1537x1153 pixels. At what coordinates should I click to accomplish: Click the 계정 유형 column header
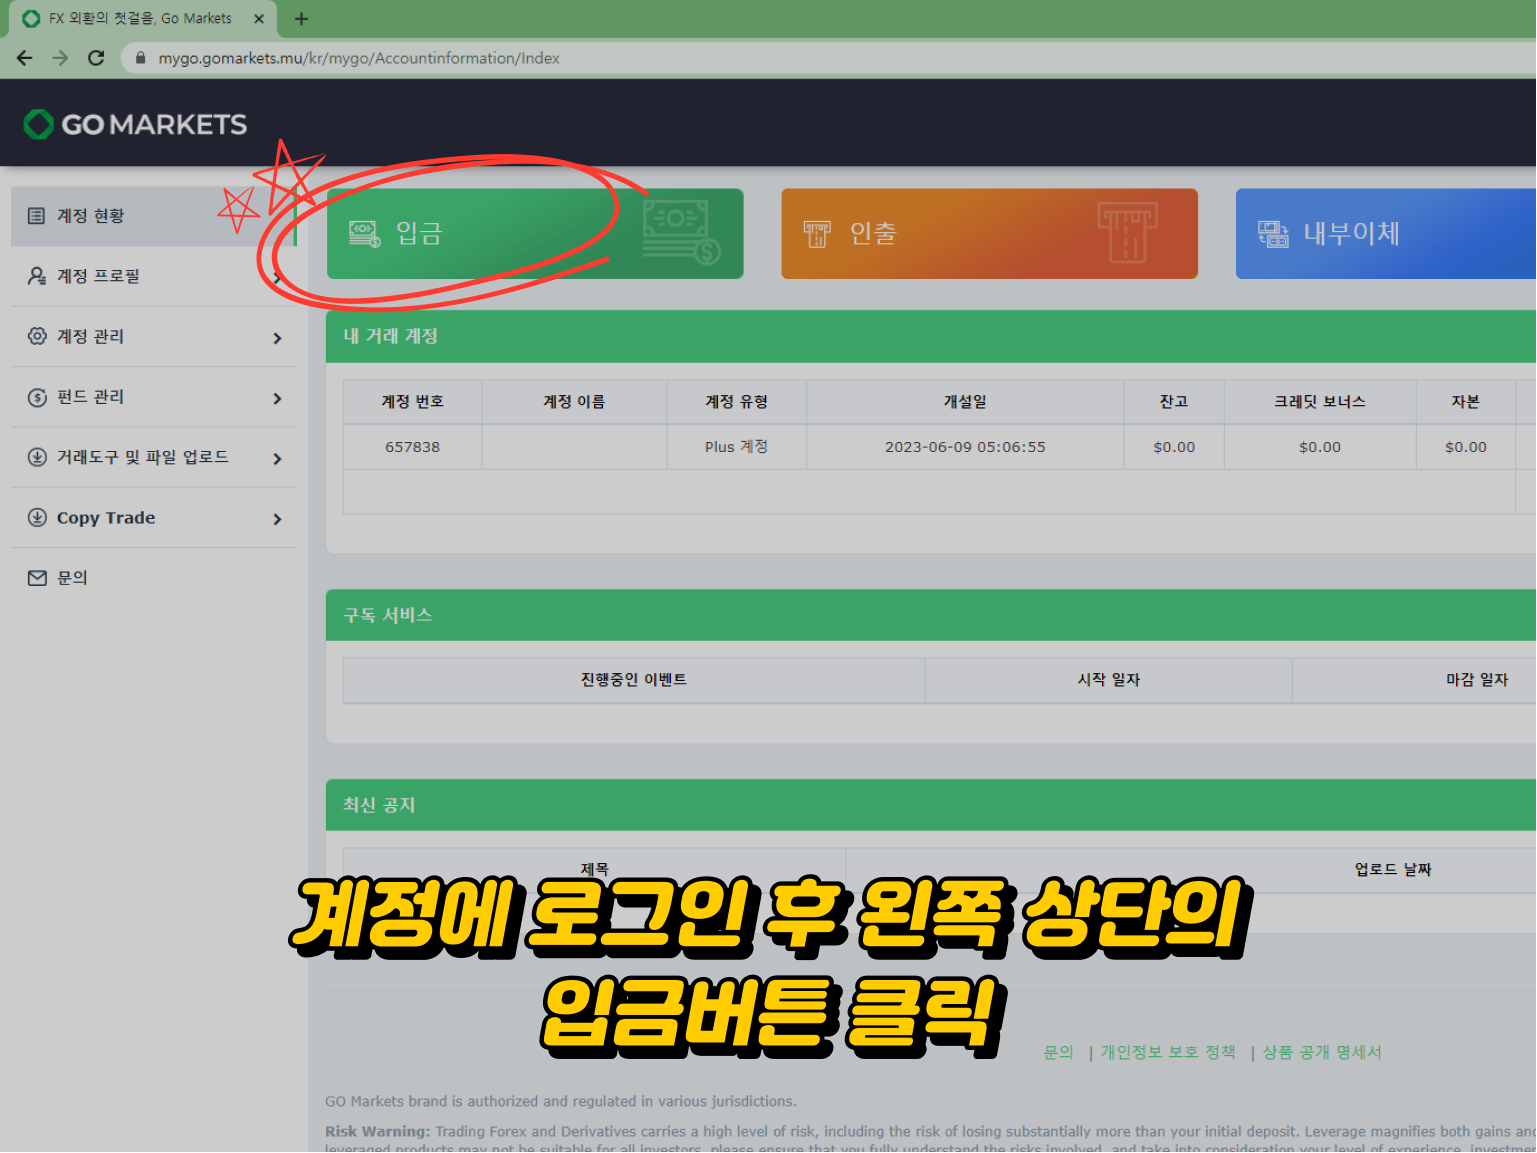pos(736,402)
